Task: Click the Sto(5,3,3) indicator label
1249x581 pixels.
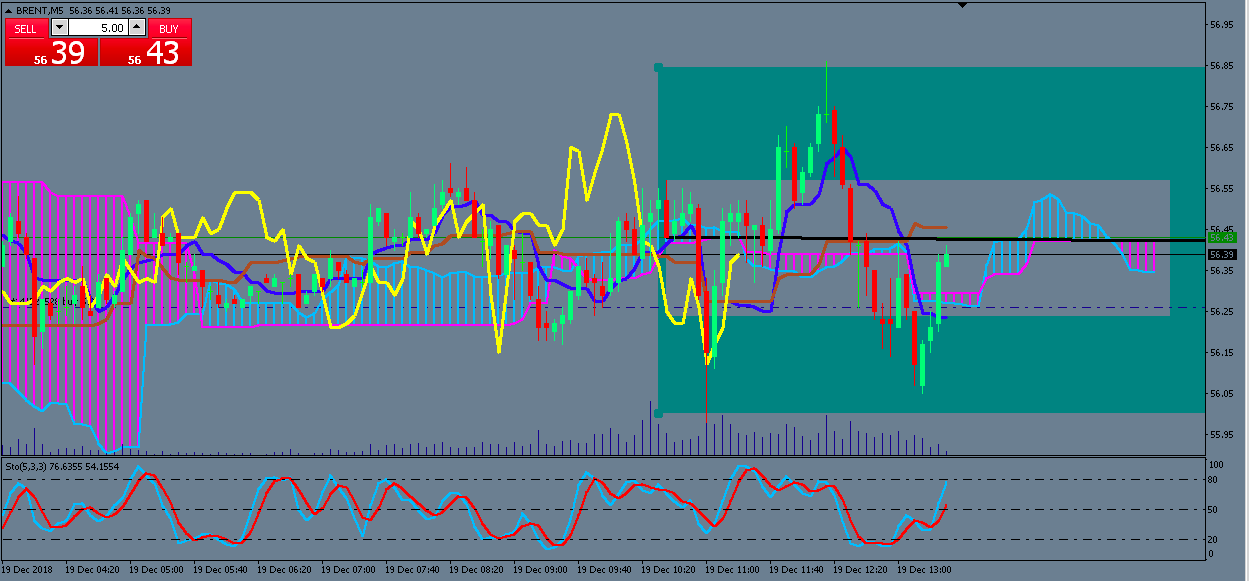Action: click(x=26, y=466)
